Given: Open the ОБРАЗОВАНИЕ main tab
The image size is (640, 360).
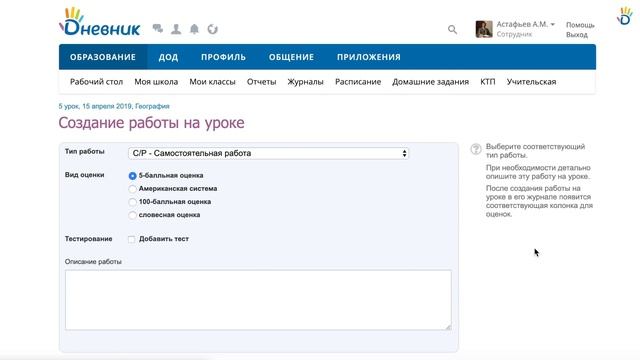Looking at the screenshot, I should [x=103, y=57].
